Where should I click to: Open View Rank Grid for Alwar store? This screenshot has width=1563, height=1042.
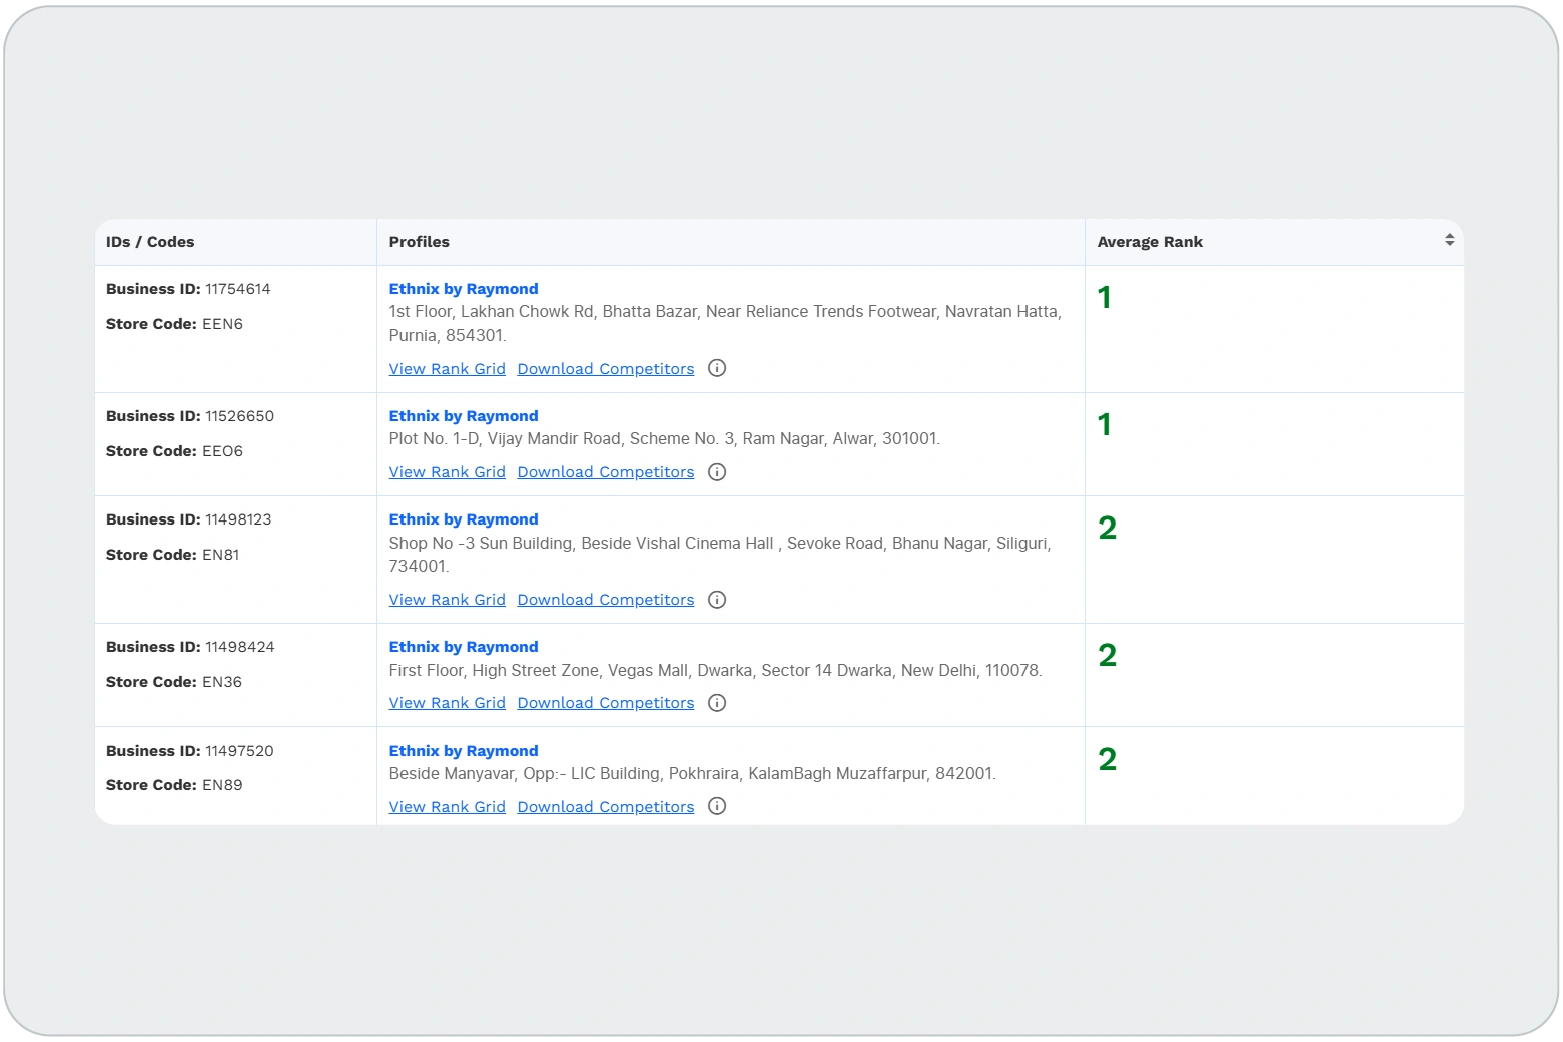click(447, 472)
